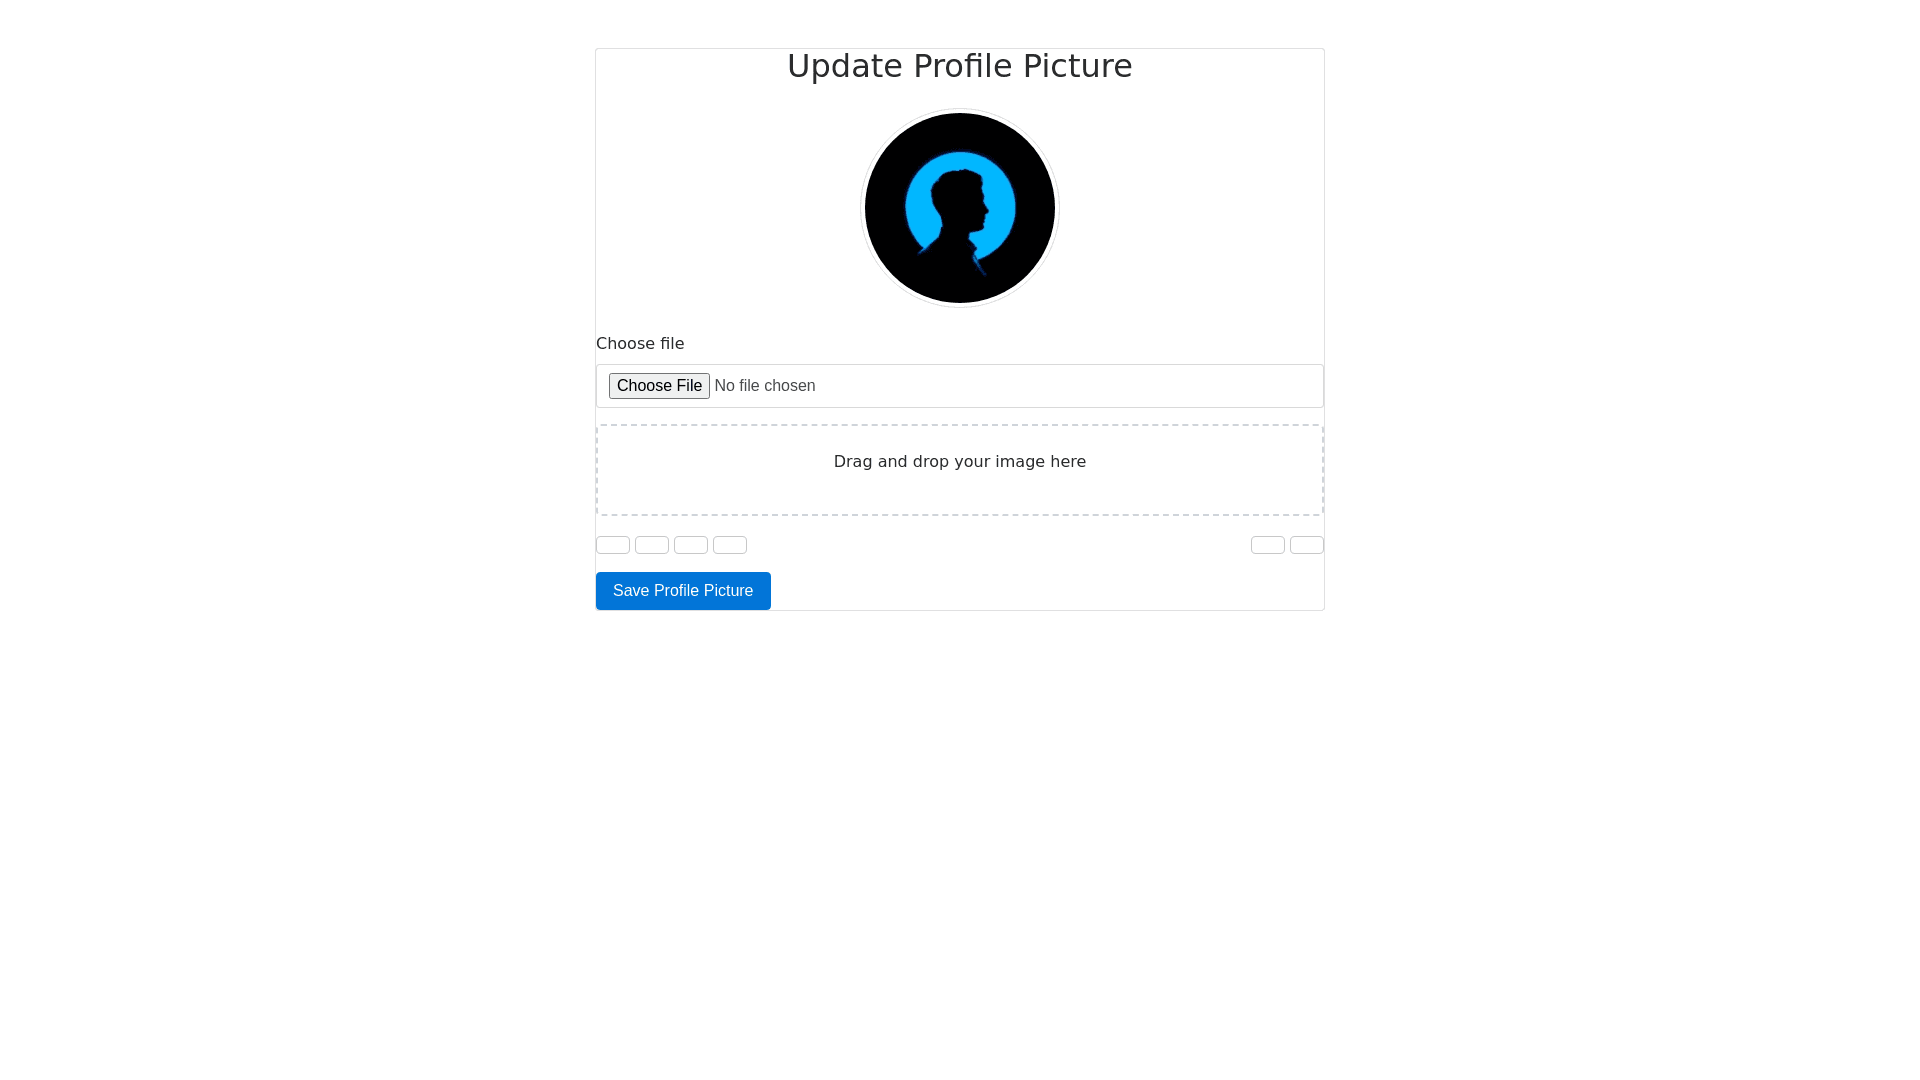The width and height of the screenshot is (1920, 1080).
Task: Click the rightmost blank button below the drop zone
Action: (x=1307, y=545)
